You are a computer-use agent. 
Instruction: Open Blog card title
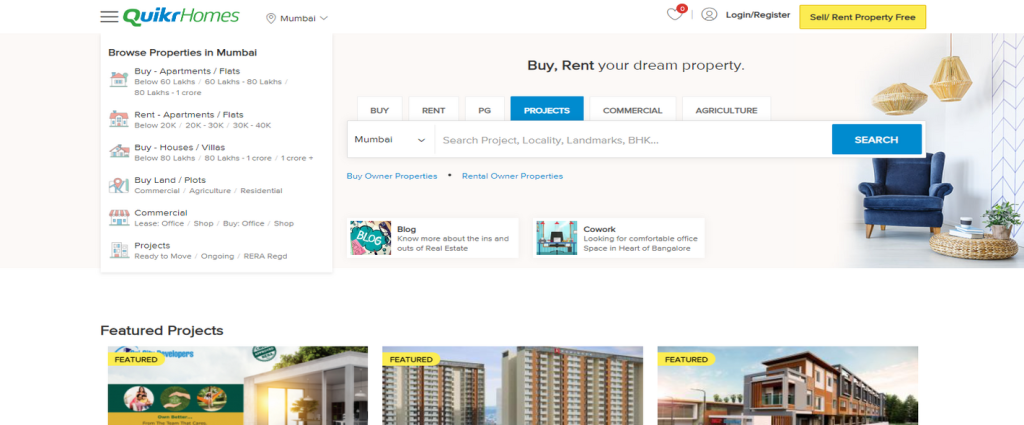[x=406, y=229]
